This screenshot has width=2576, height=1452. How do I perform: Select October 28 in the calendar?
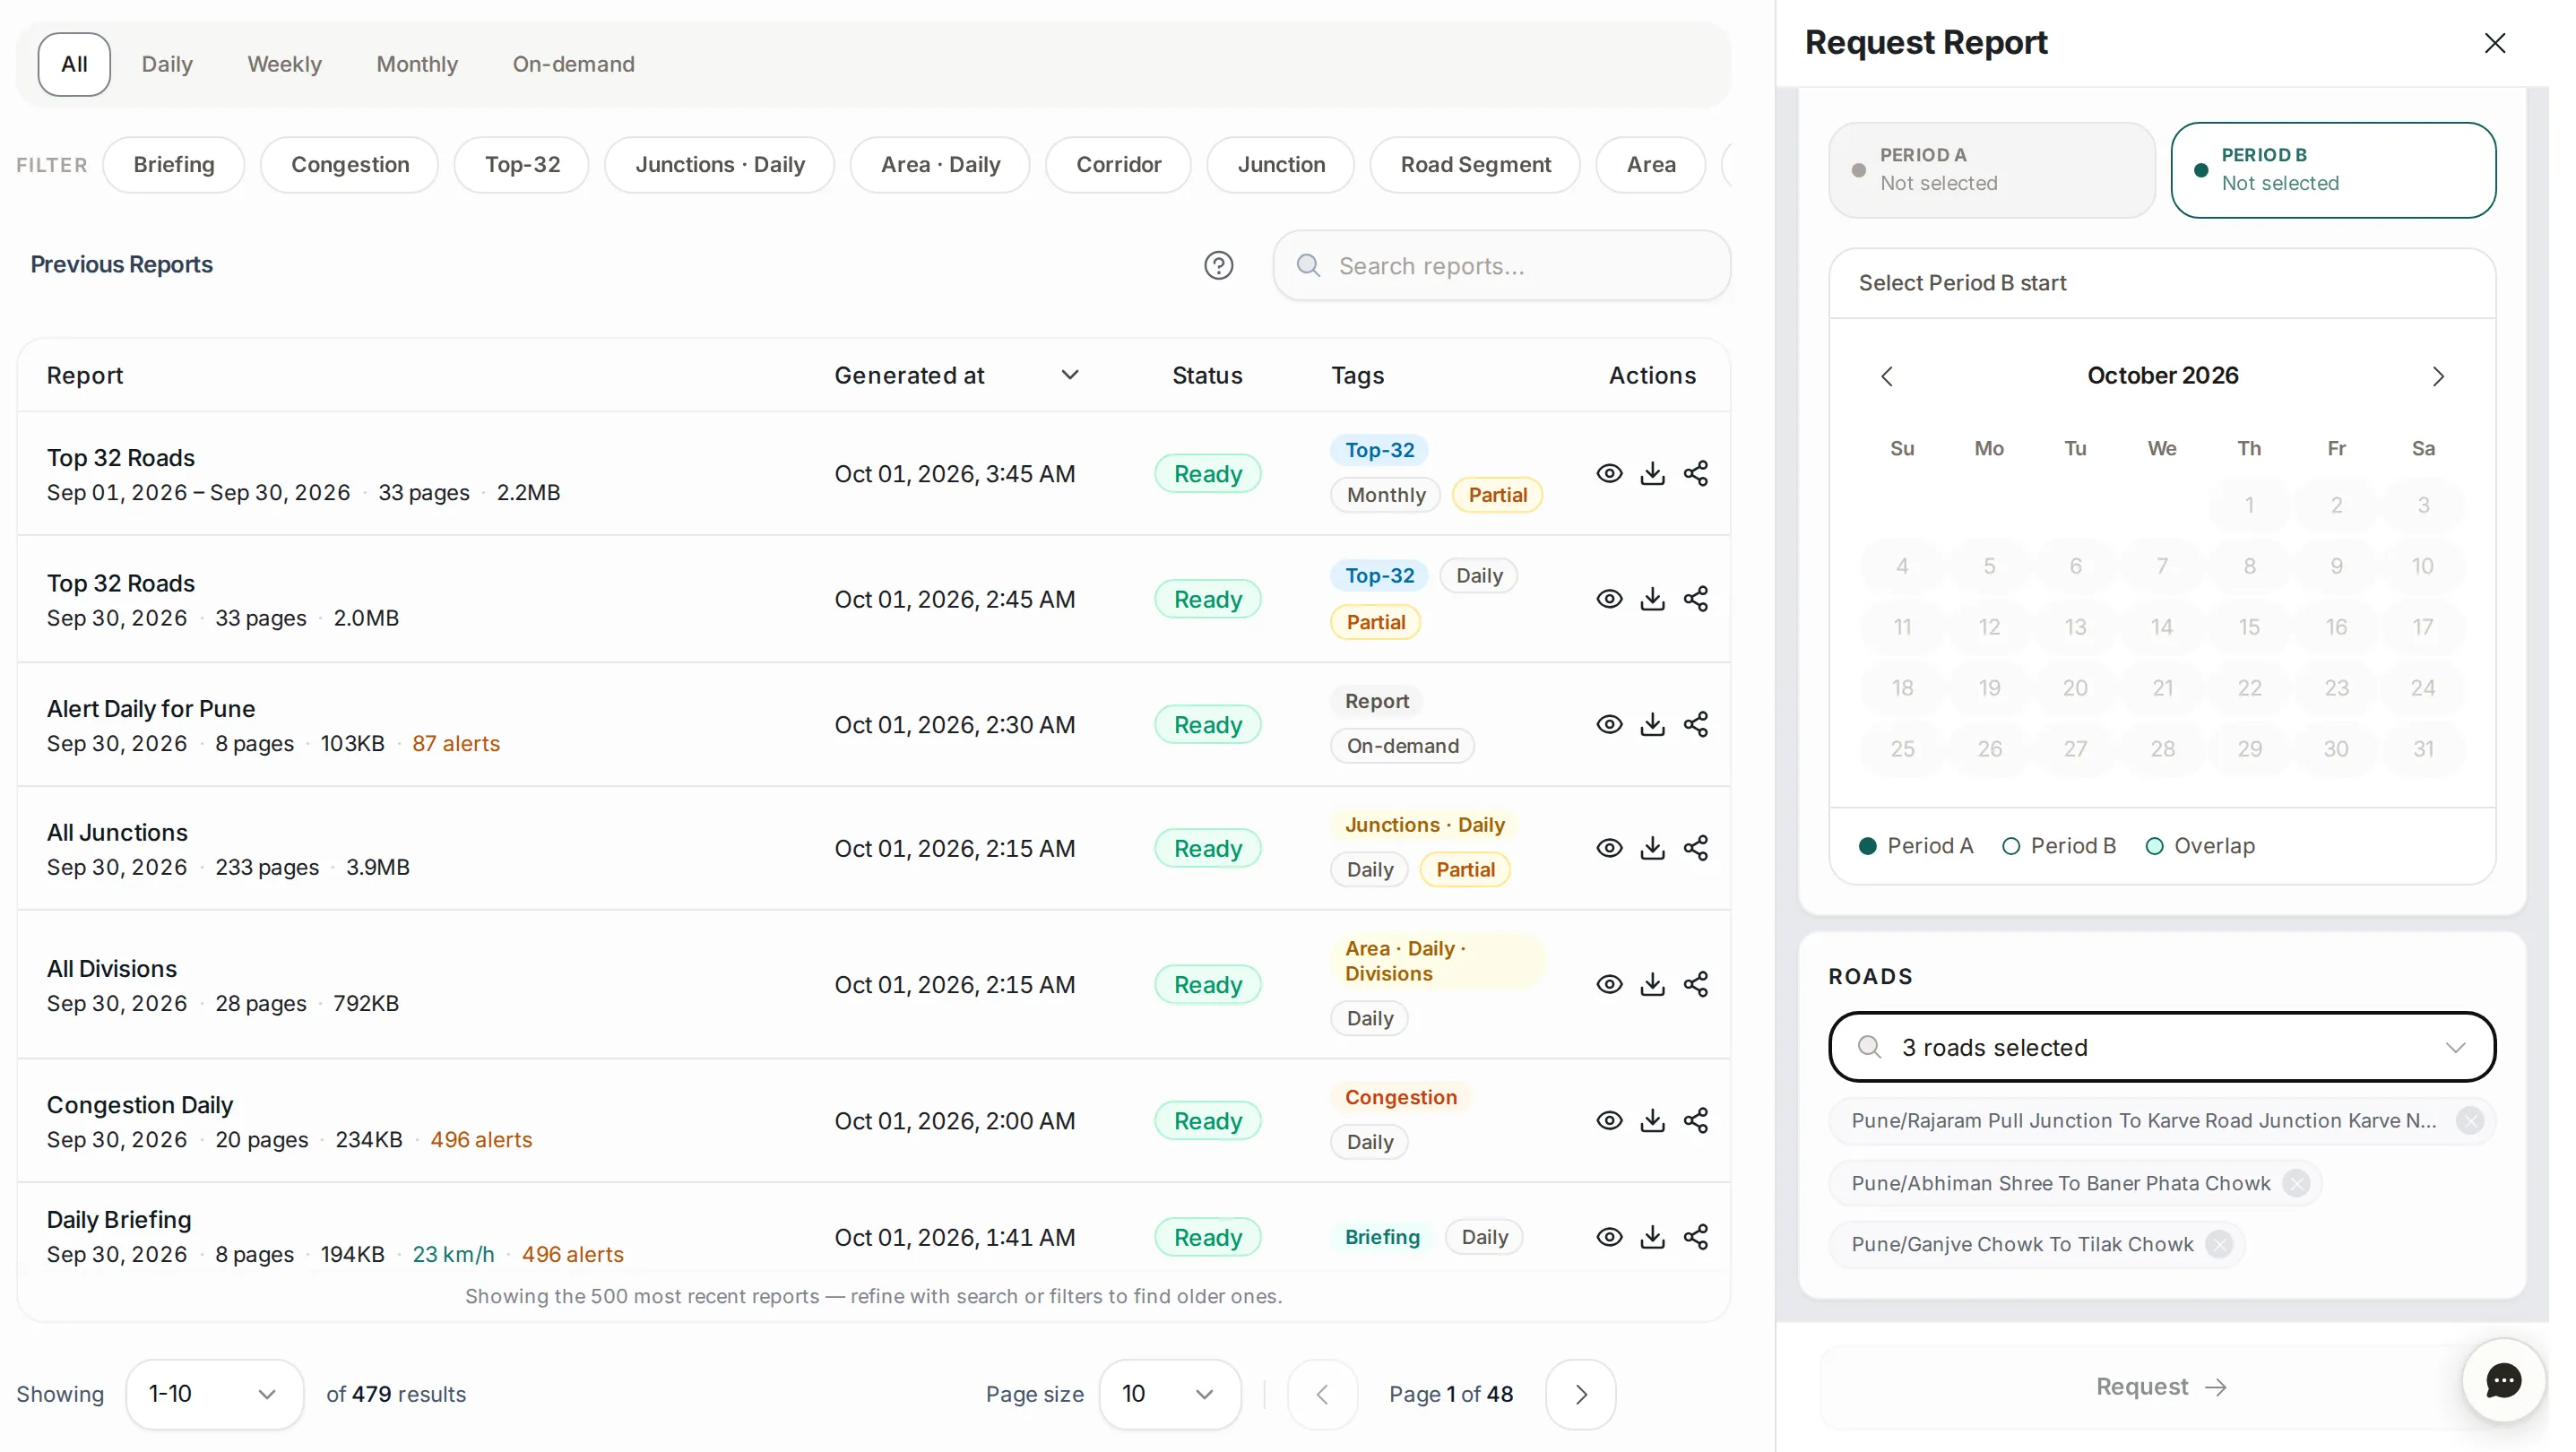click(2162, 749)
